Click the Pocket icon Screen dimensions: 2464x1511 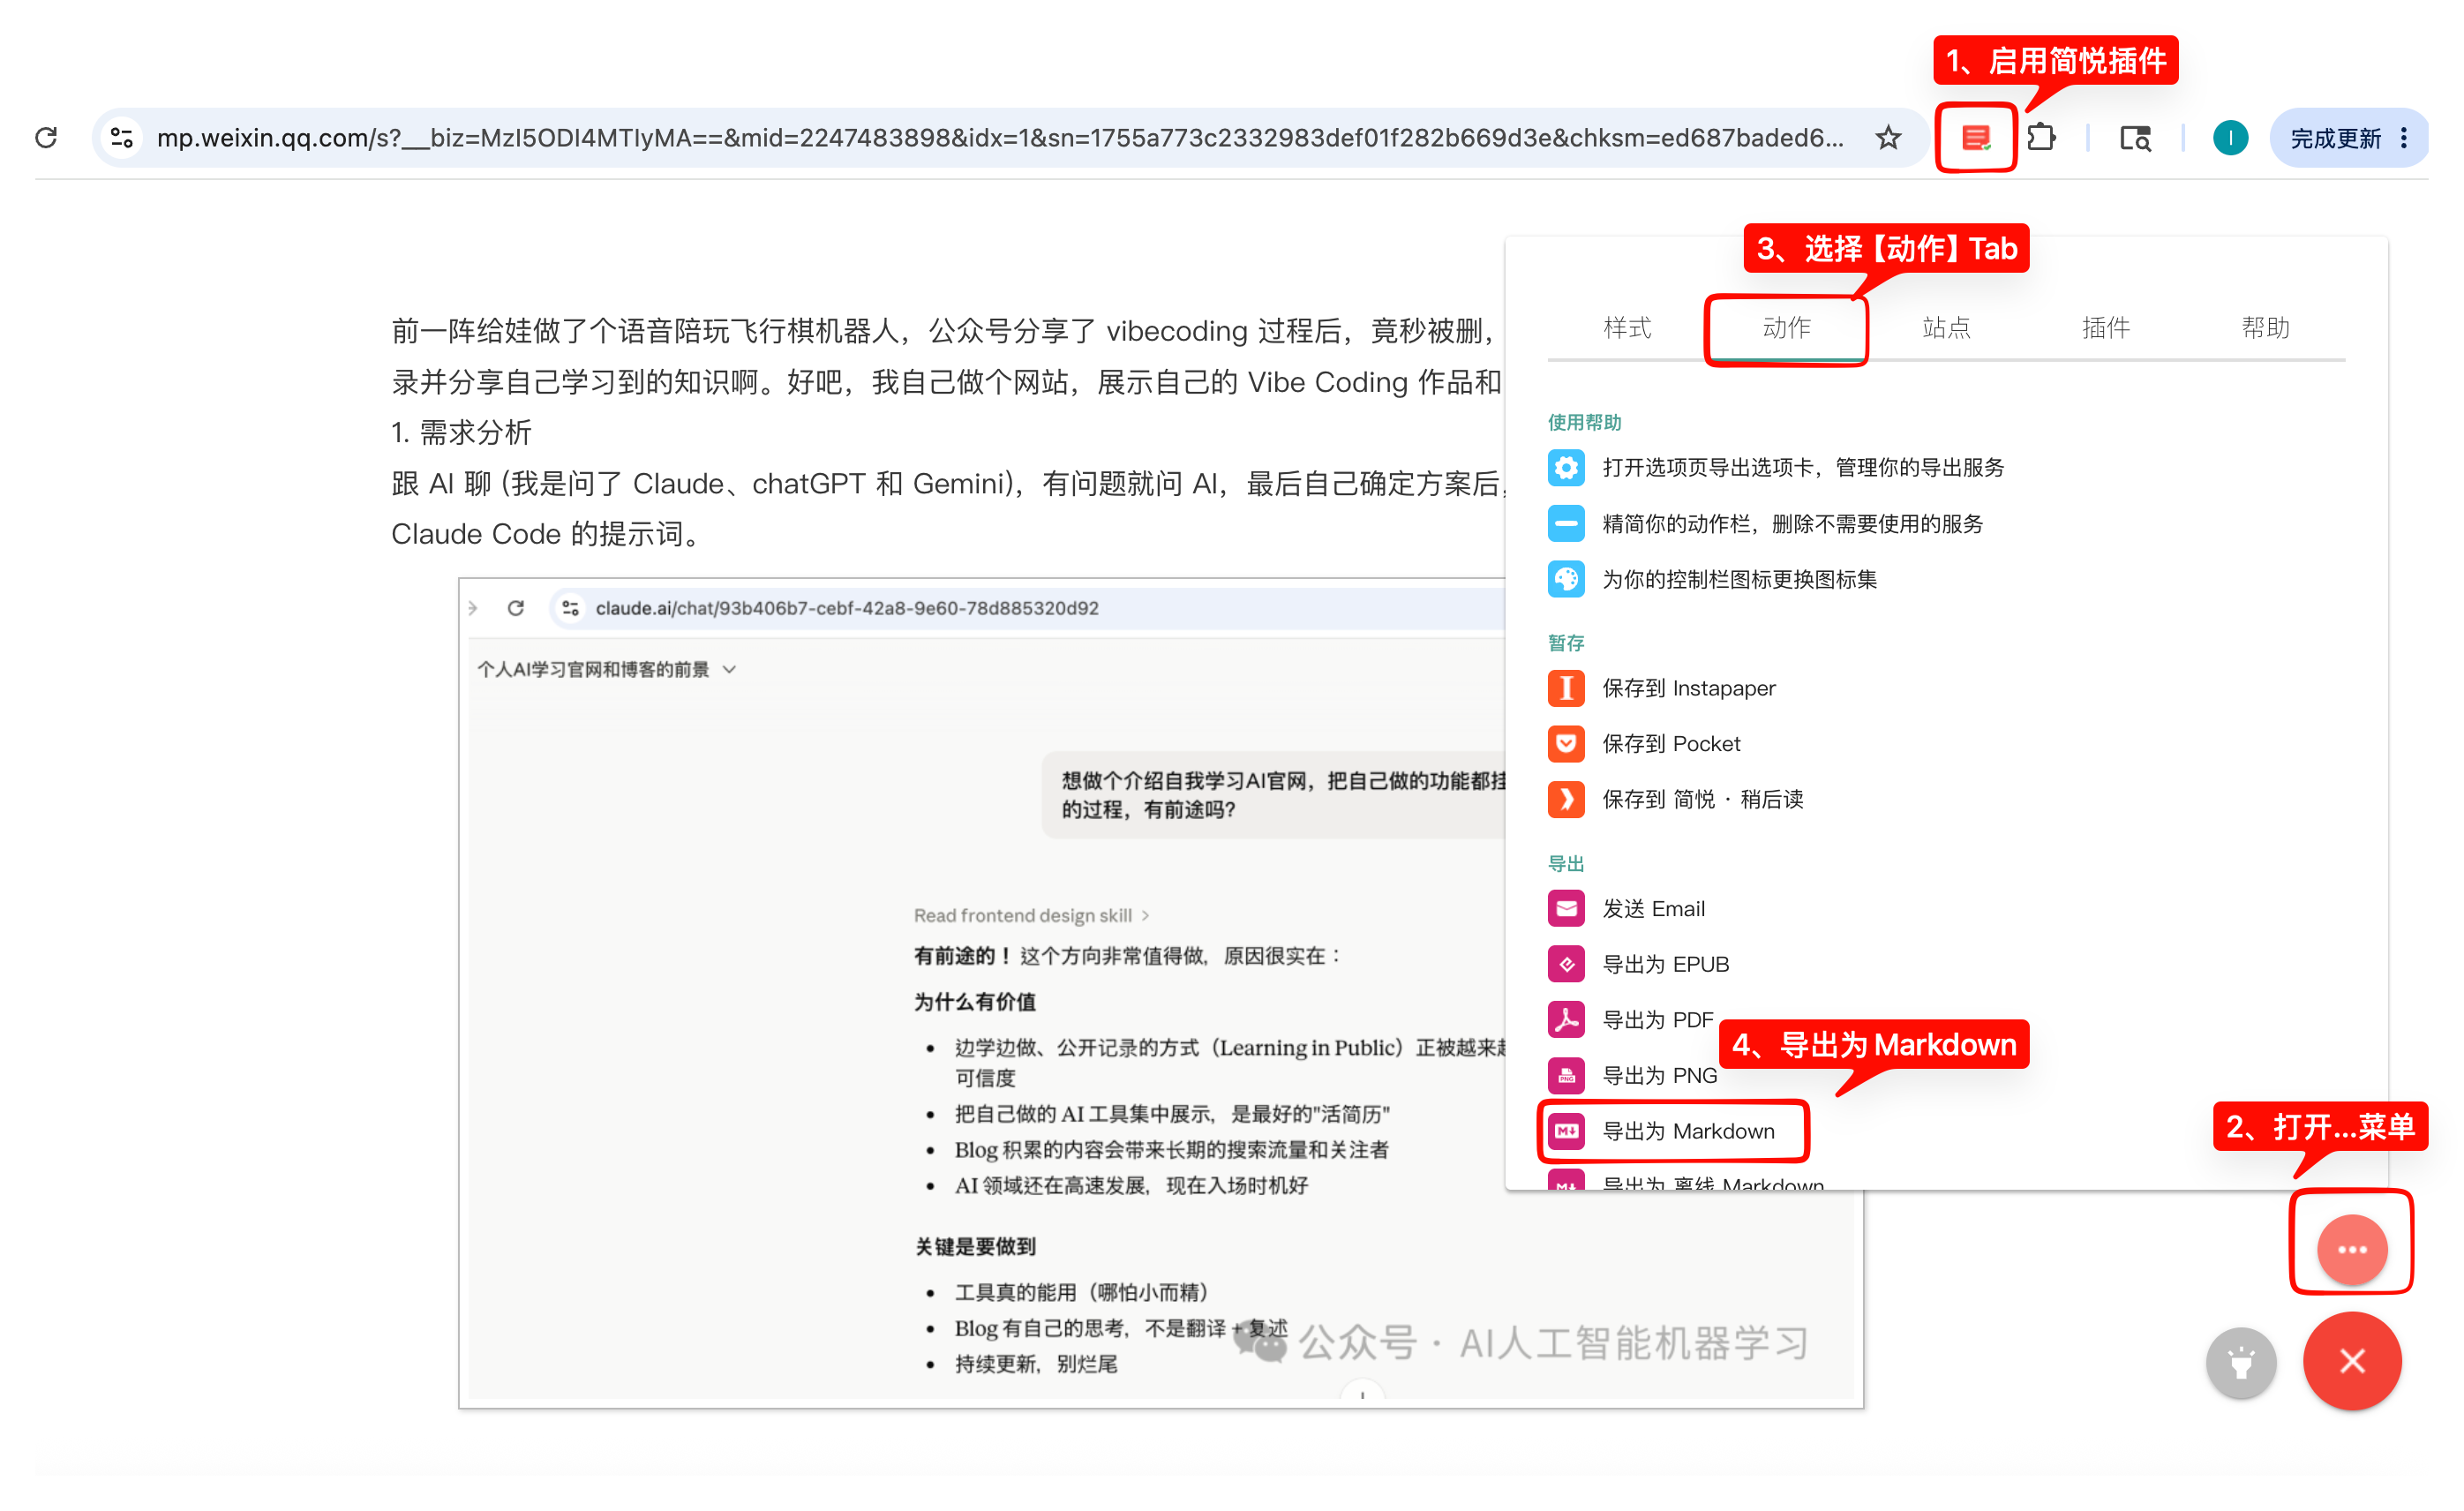pyautogui.click(x=1566, y=743)
